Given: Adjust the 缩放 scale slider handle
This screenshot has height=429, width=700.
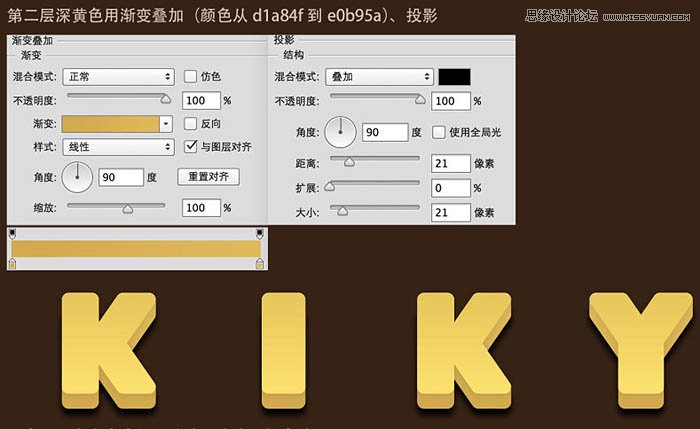Looking at the screenshot, I should click(x=128, y=209).
